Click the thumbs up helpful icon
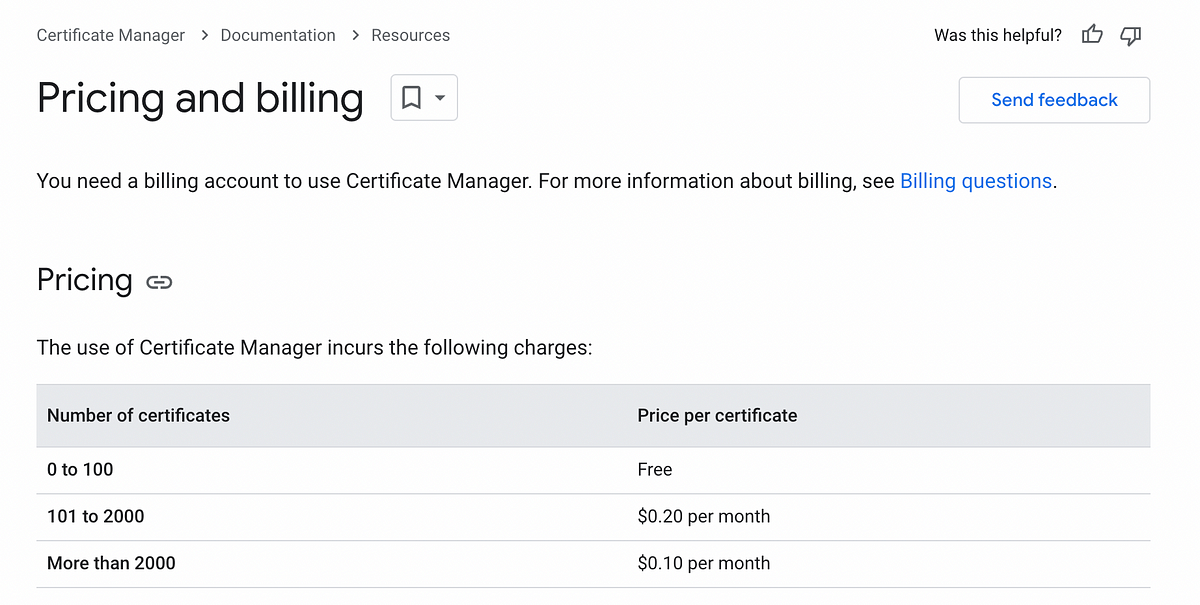The height and width of the screenshot is (605, 1200). pyautogui.click(x=1092, y=35)
